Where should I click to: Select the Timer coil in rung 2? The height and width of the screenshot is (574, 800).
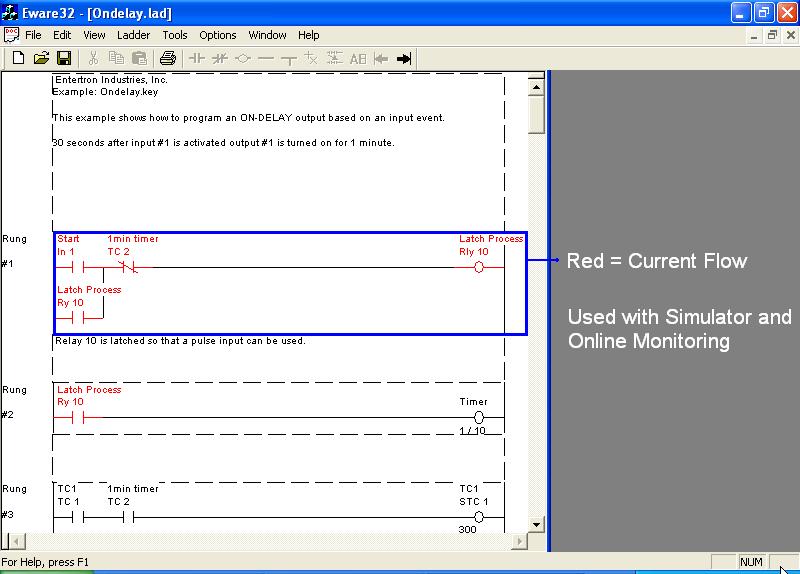(479, 418)
